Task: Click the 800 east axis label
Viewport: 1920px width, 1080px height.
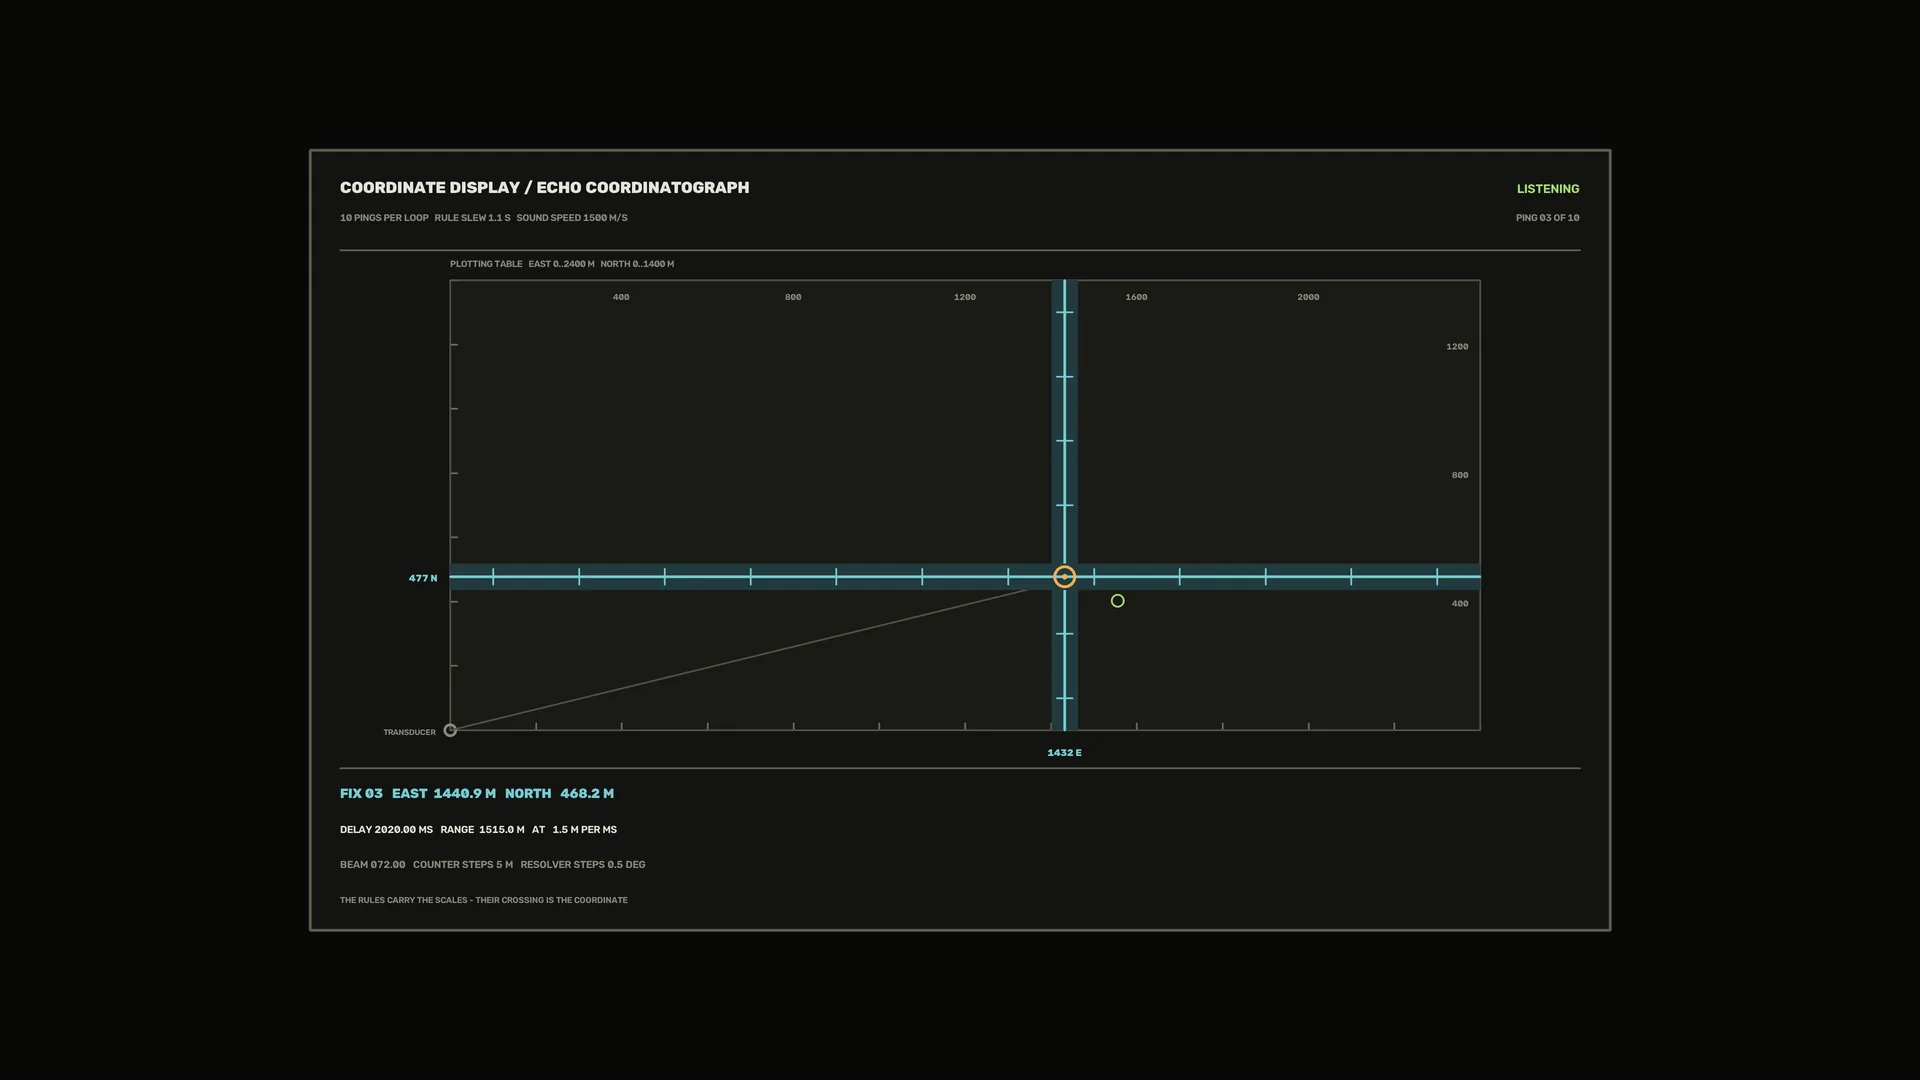Action: tap(793, 297)
